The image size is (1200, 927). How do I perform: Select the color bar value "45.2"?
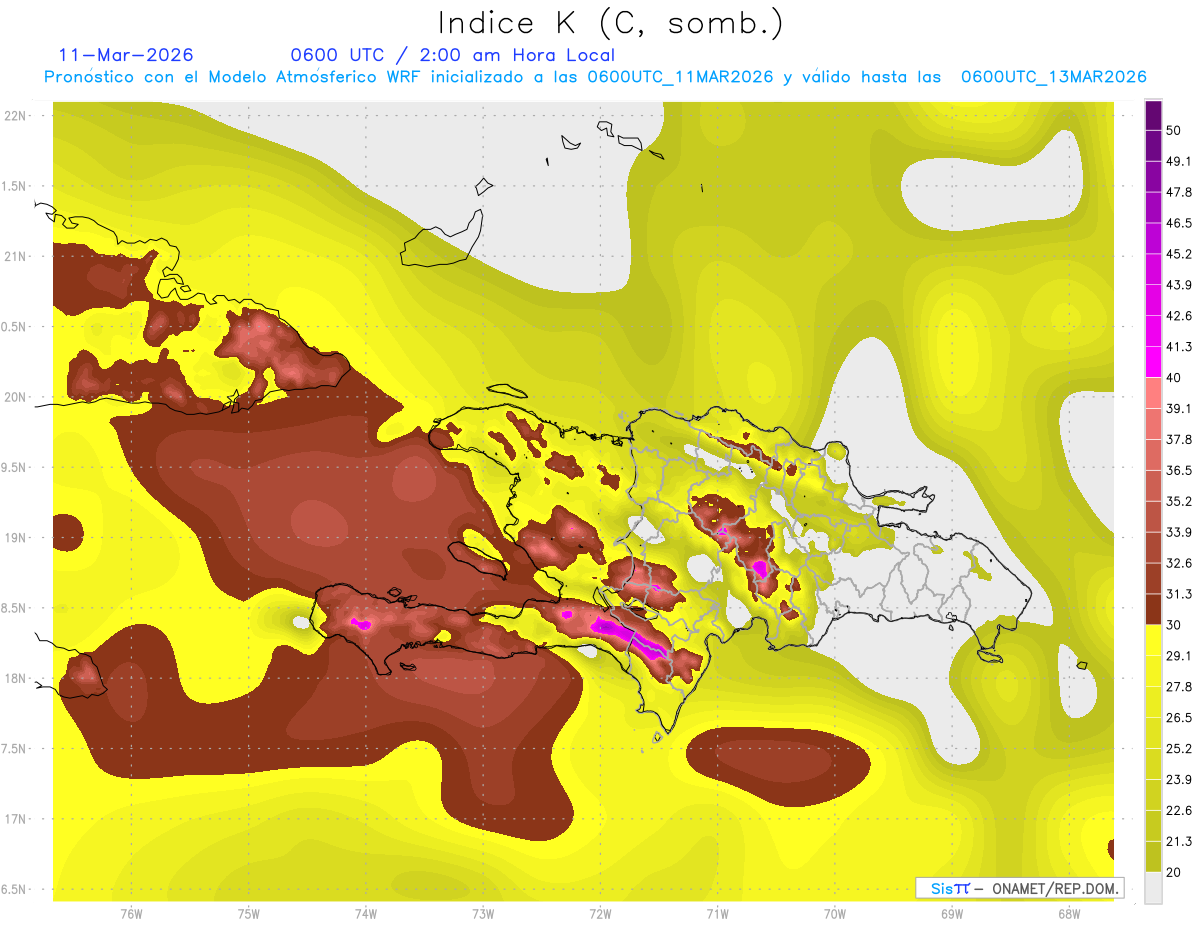coord(1178,255)
